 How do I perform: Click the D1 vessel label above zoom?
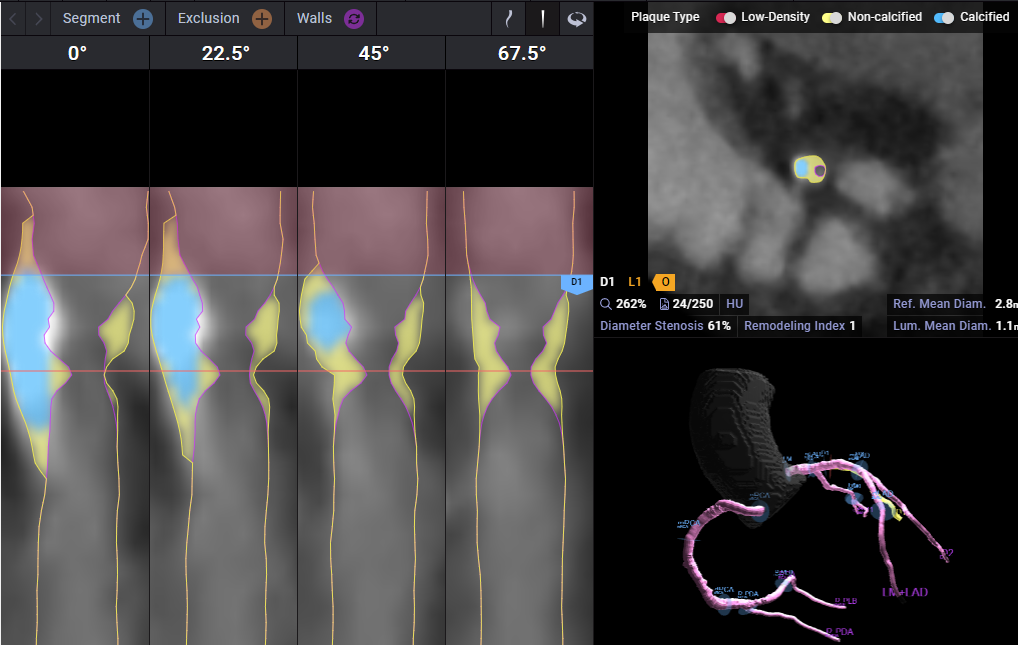click(x=607, y=282)
